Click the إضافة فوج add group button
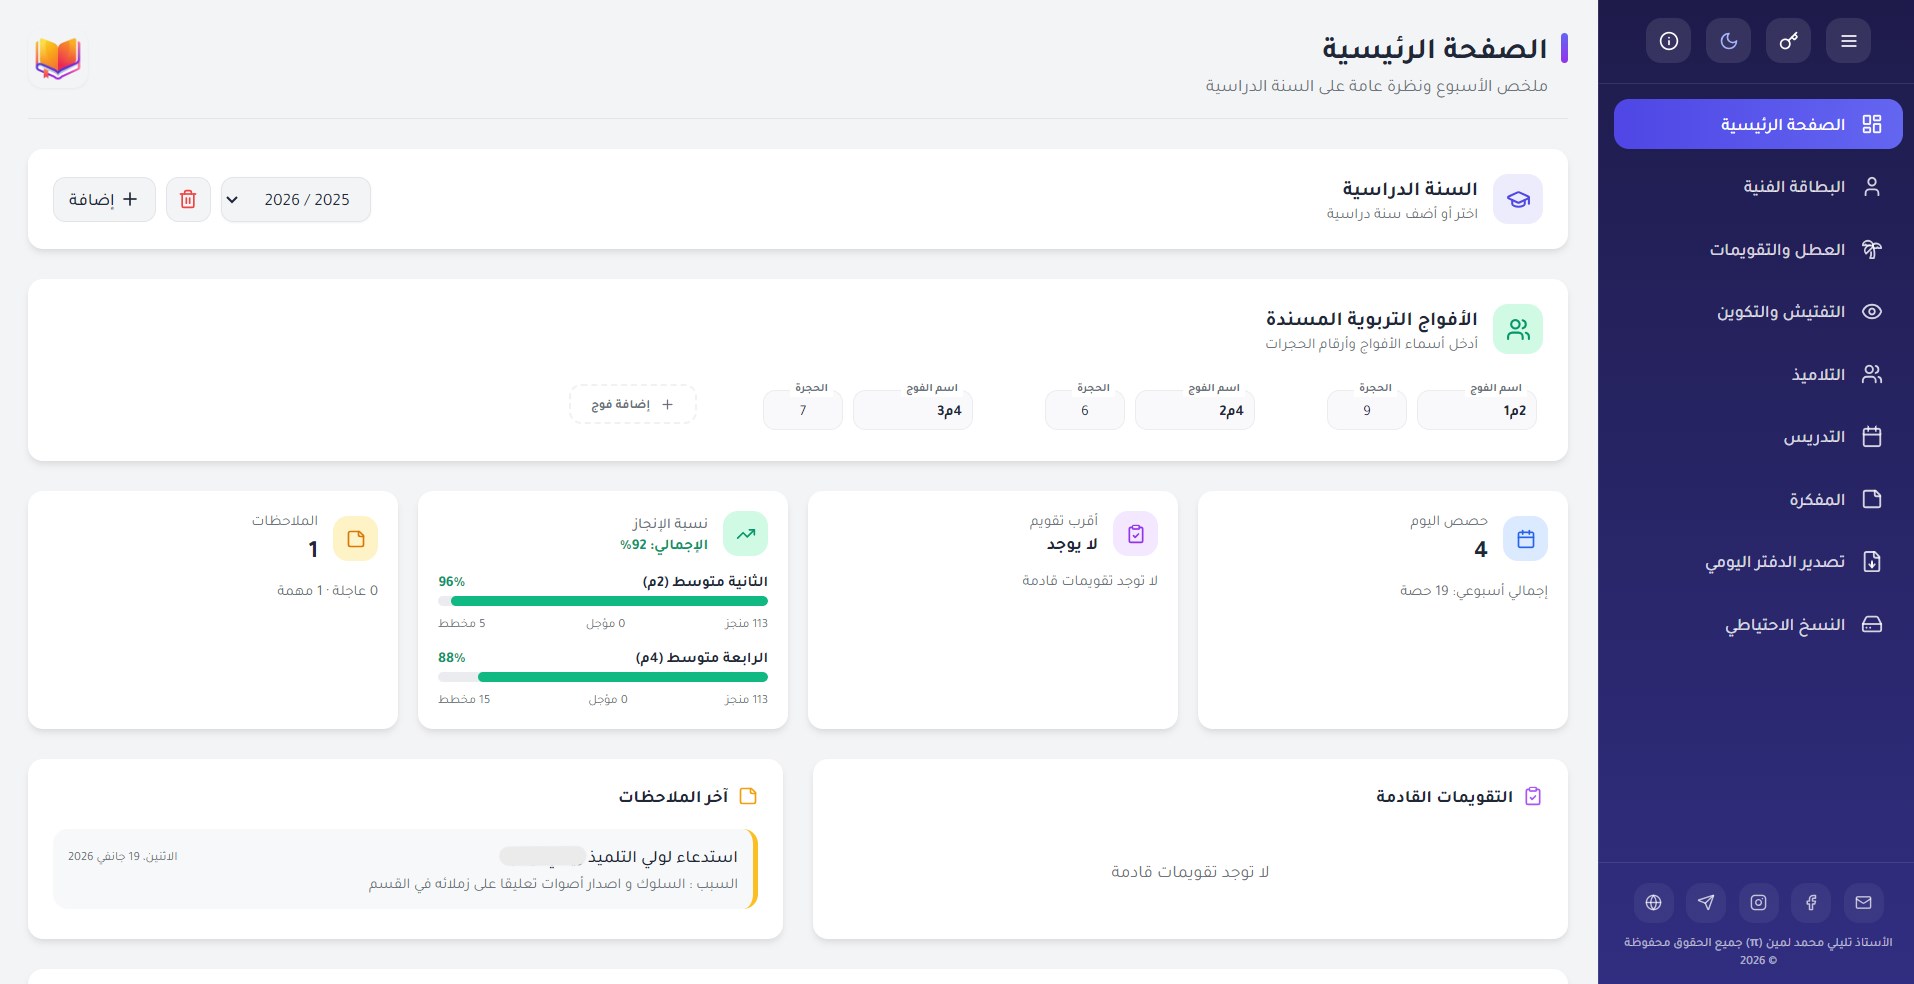Image resolution: width=1914 pixels, height=984 pixels. [633, 404]
